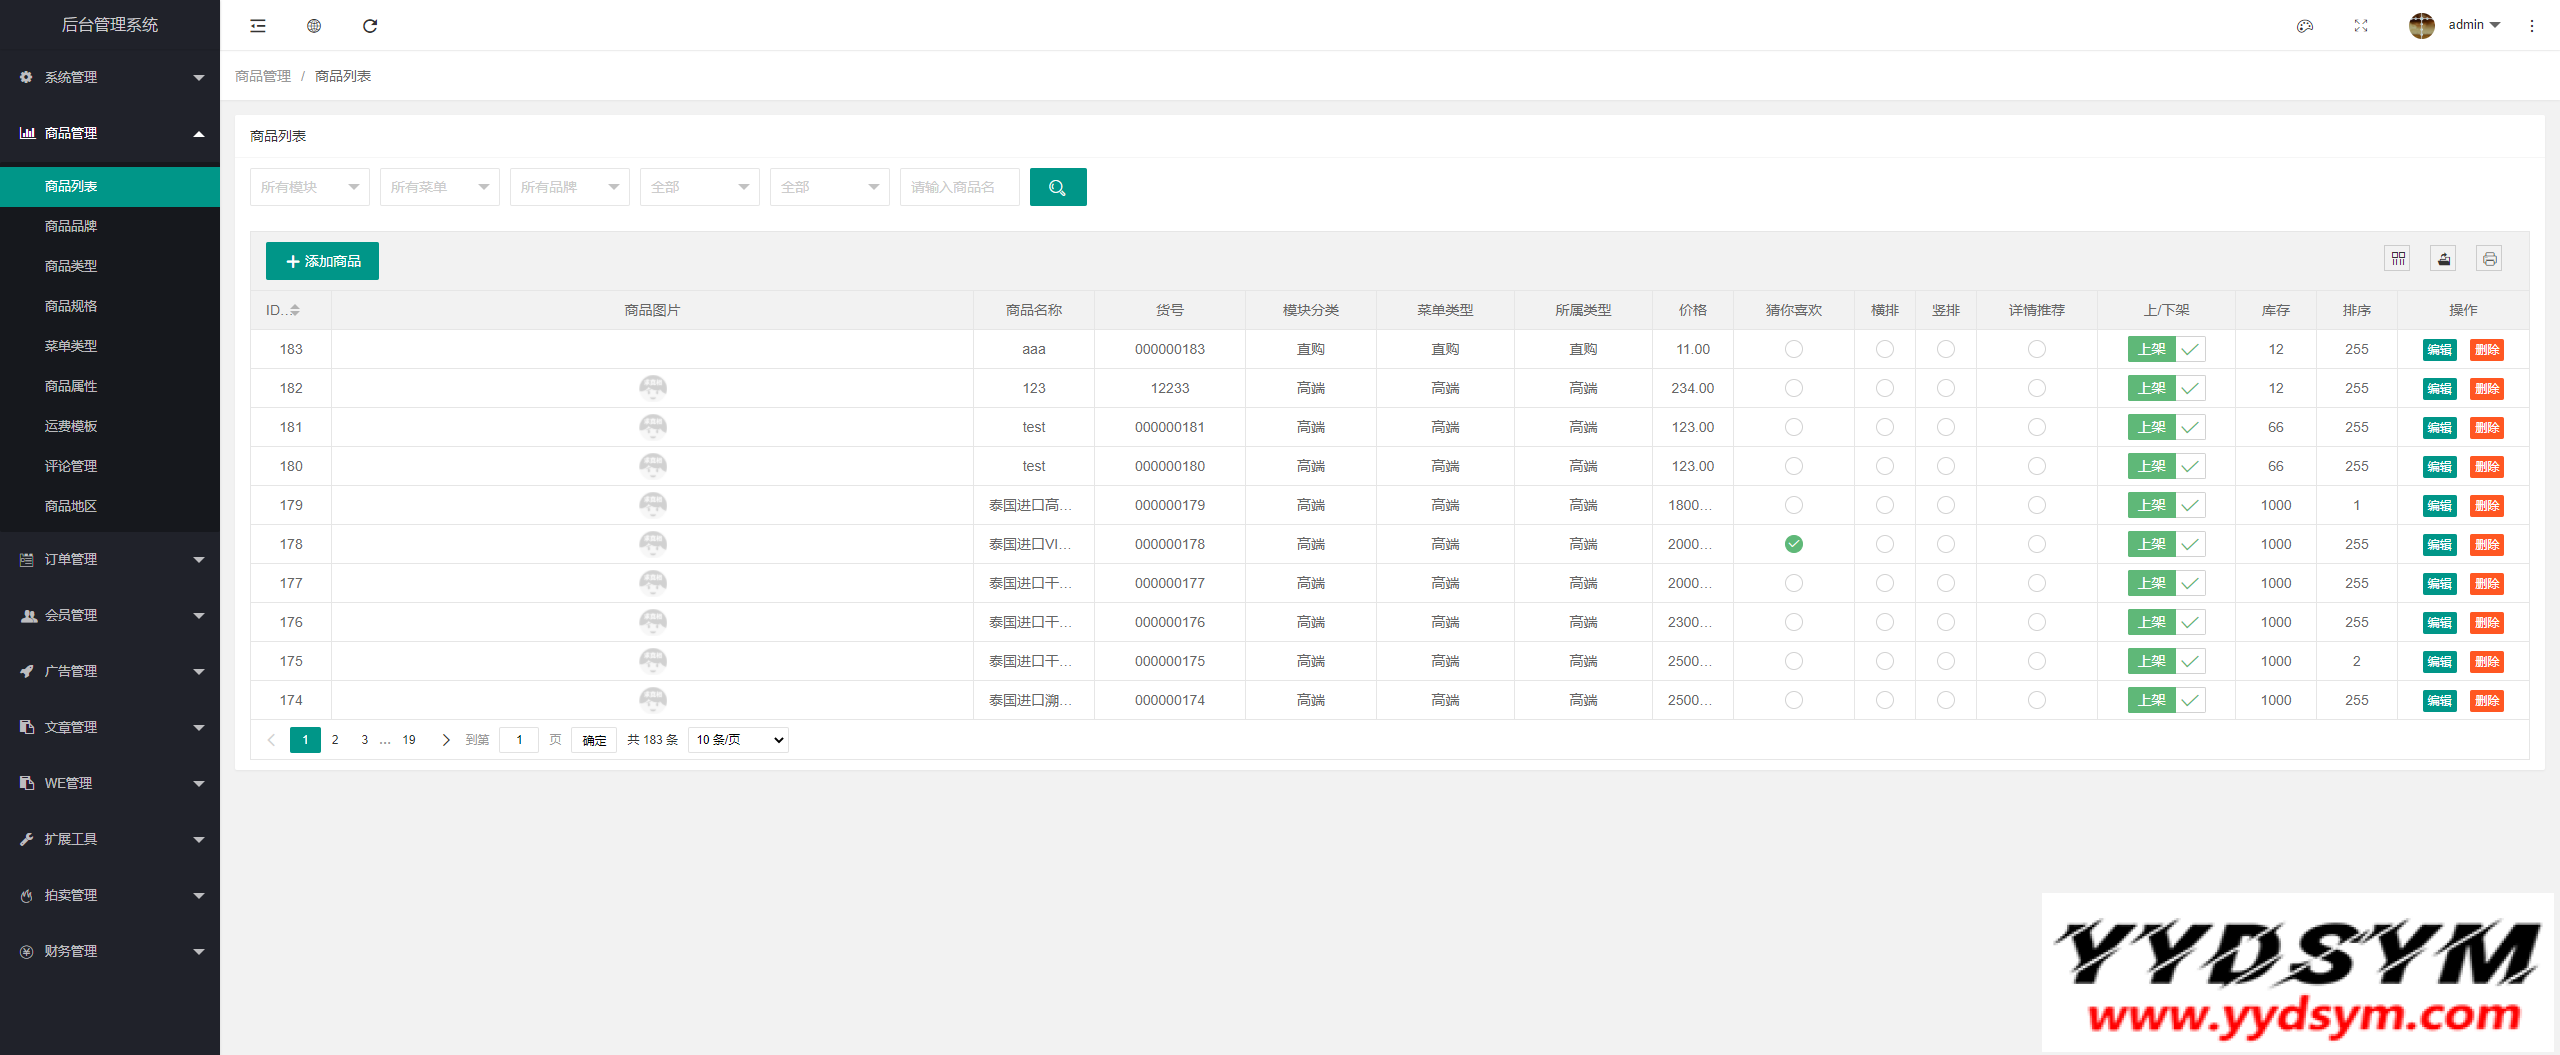Collapse the sidebar with the menu fold icon
Screen dimensions: 2560x1055
pyautogui.click(x=258, y=26)
